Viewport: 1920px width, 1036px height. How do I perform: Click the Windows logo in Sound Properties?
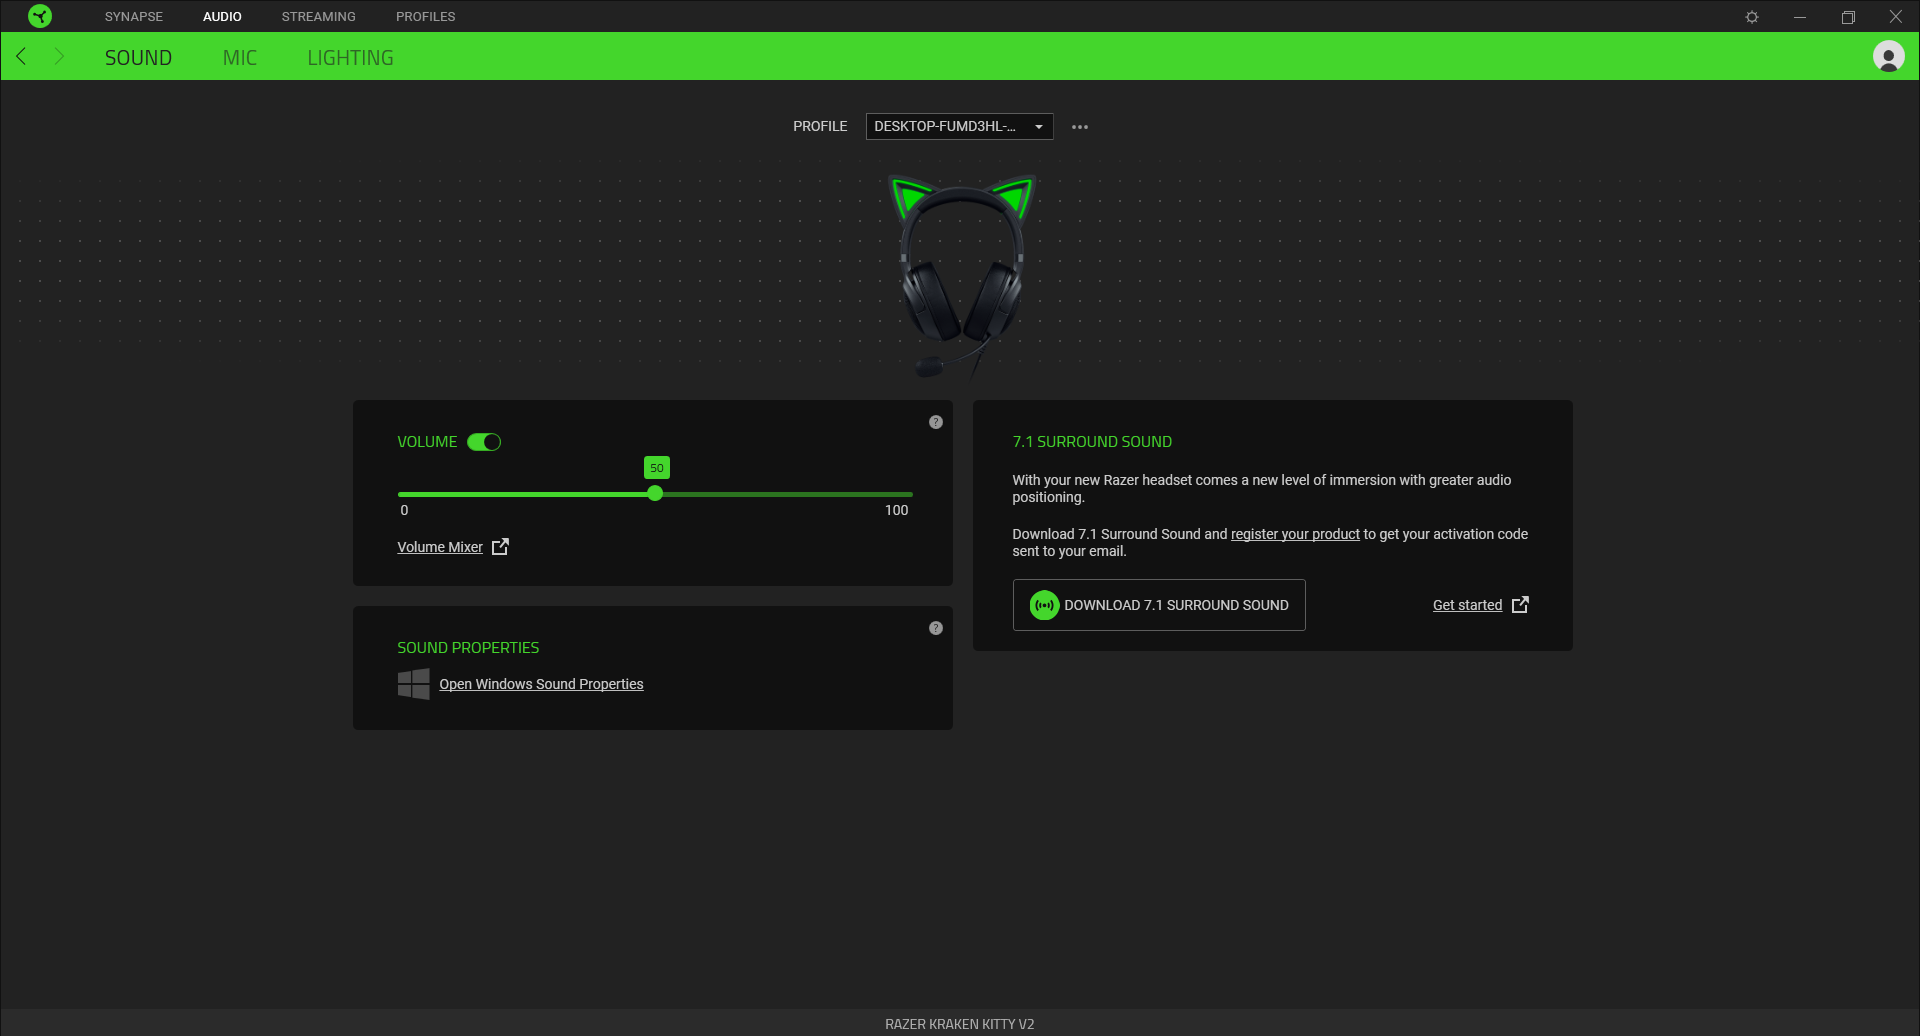[x=413, y=684]
